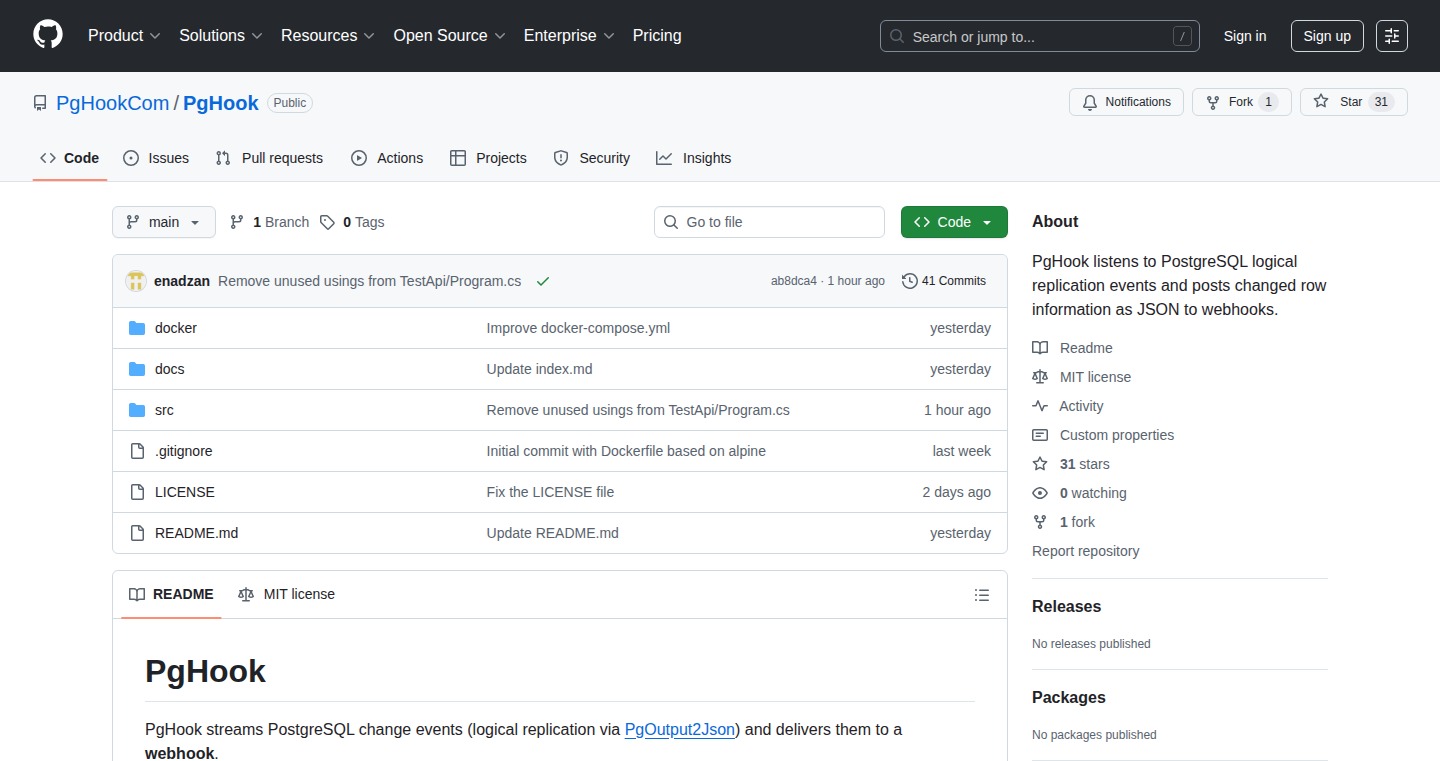1440x761 pixels.
Task: Click the bell Notifications button
Action: pos(1126,102)
